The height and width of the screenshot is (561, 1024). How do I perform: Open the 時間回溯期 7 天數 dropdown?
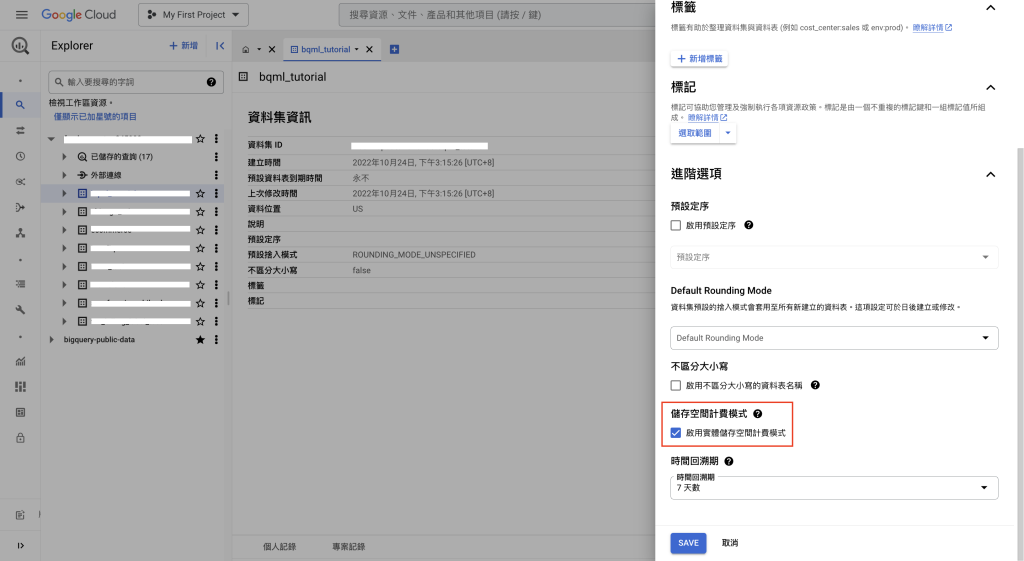point(834,487)
